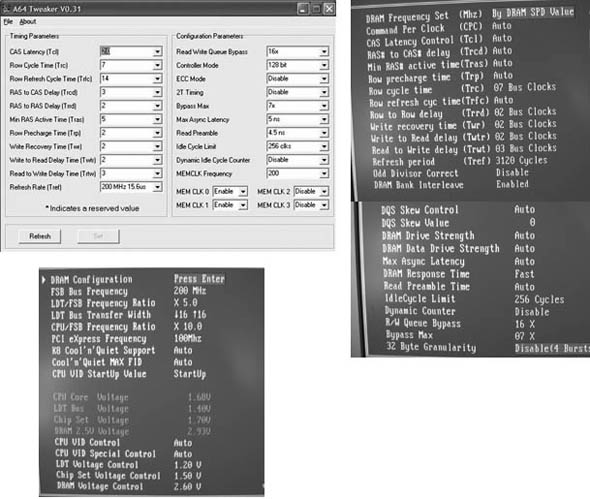Image resolution: width=590 pixels, height=499 pixels.
Task: Click the greyed-out Set button
Action: tap(98, 236)
